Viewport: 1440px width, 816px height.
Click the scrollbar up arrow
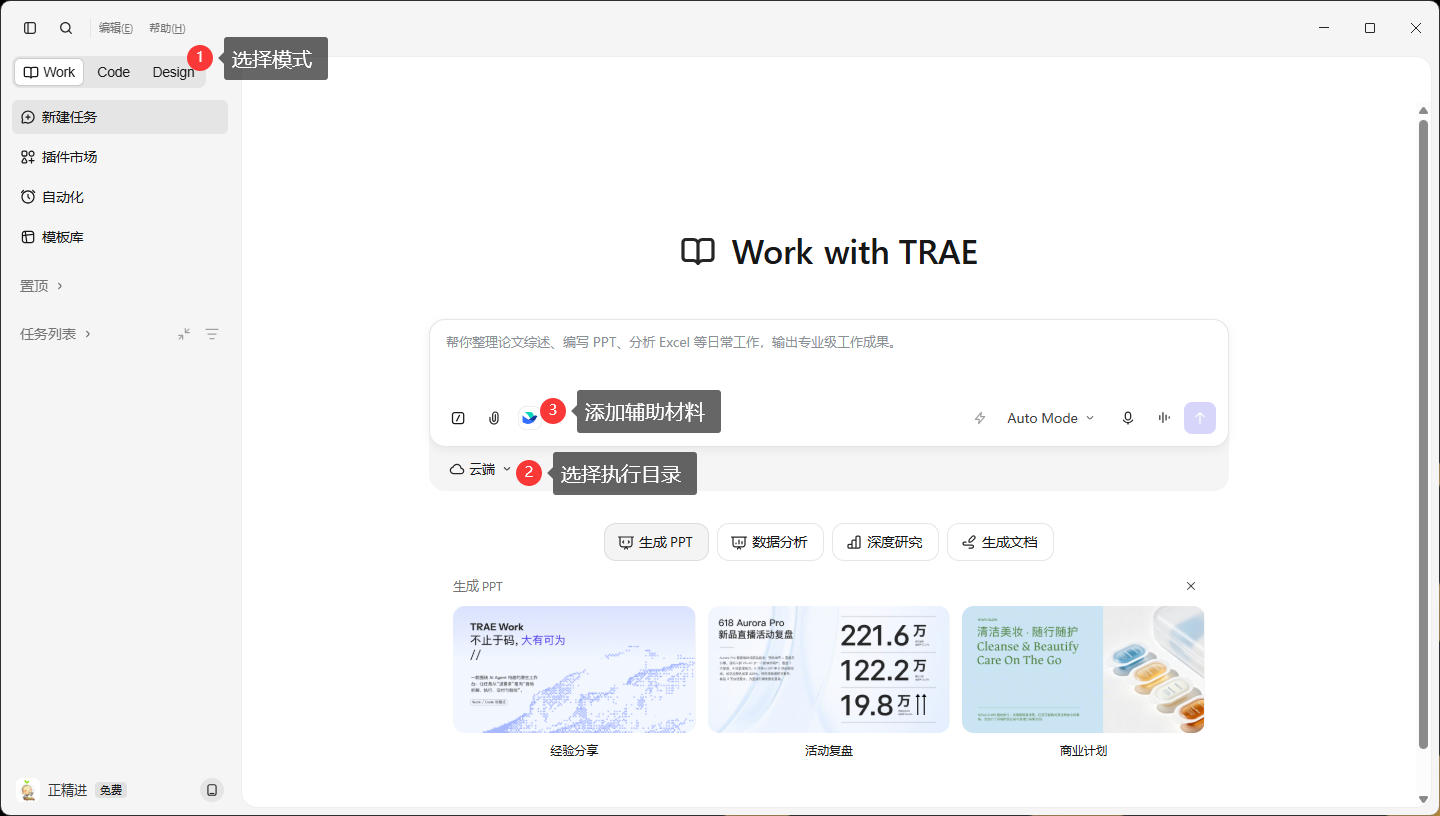(1424, 110)
